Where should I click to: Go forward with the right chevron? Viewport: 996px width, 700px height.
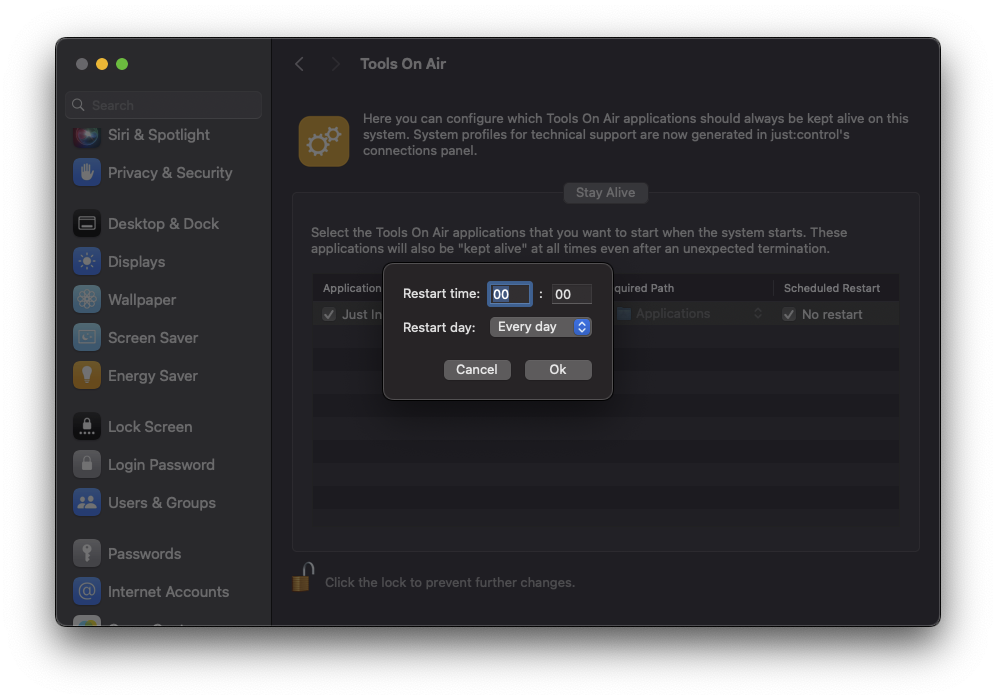pyautogui.click(x=335, y=64)
